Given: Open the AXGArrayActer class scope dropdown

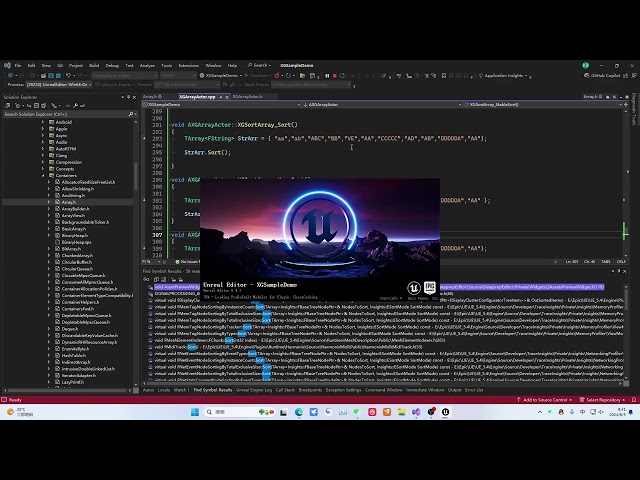Looking at the screenshot, I should pos(382,104).
